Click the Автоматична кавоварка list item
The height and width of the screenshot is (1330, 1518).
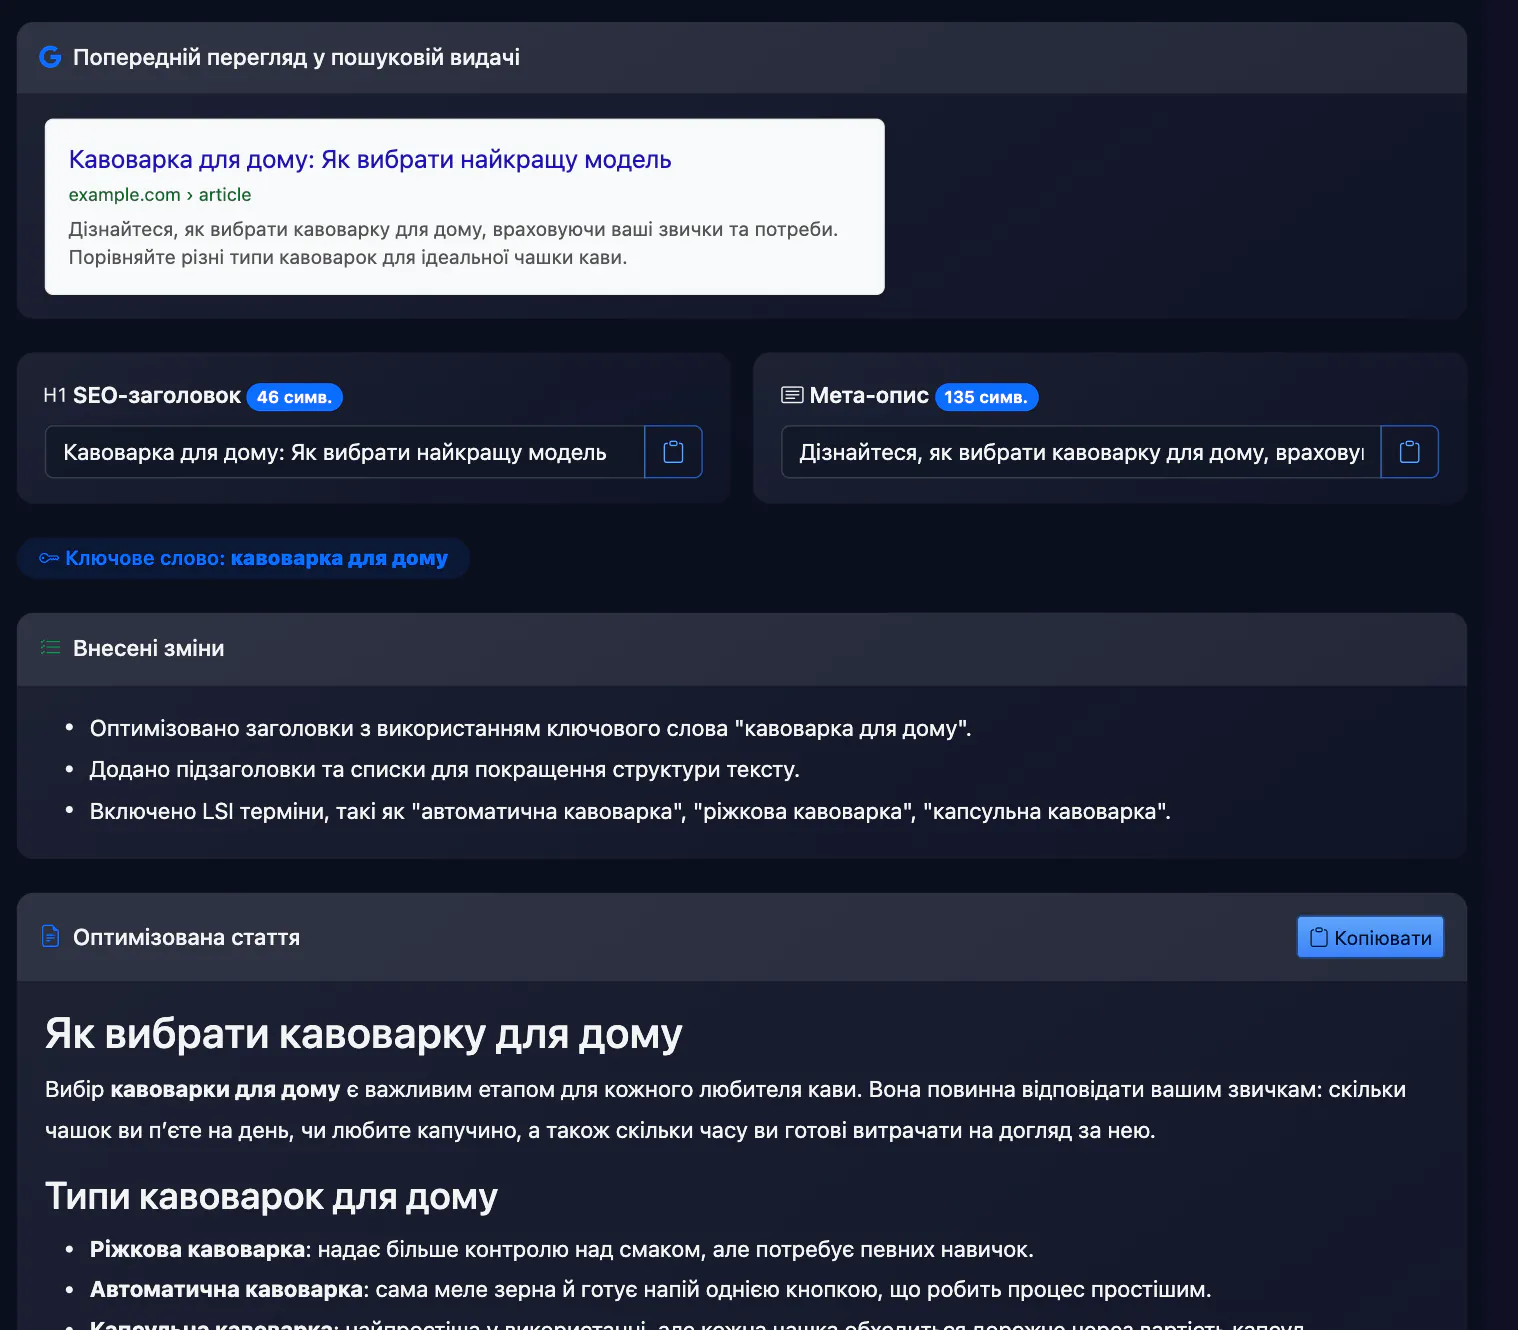[x=650, y=1289]
